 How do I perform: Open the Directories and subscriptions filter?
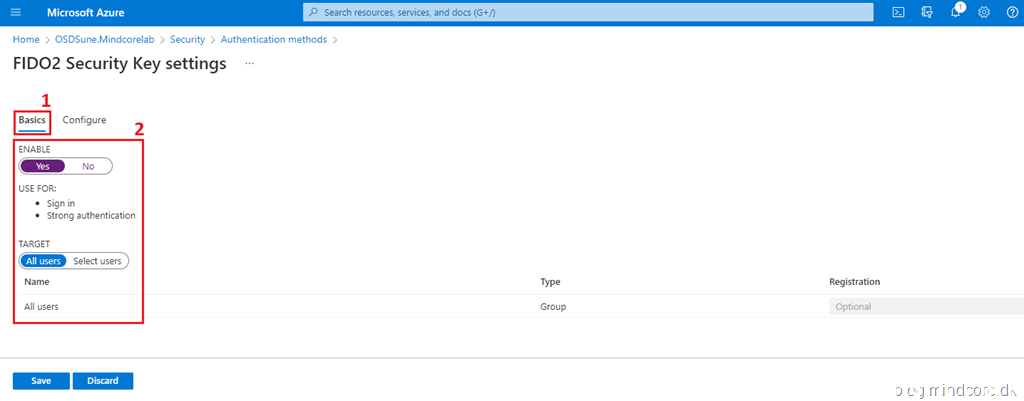(927, 12)
